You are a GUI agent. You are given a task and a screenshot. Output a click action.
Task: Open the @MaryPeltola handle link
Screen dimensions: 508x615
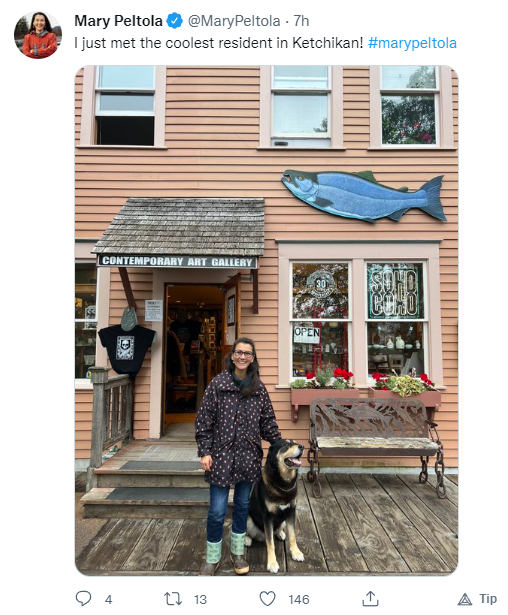point(234,21)
